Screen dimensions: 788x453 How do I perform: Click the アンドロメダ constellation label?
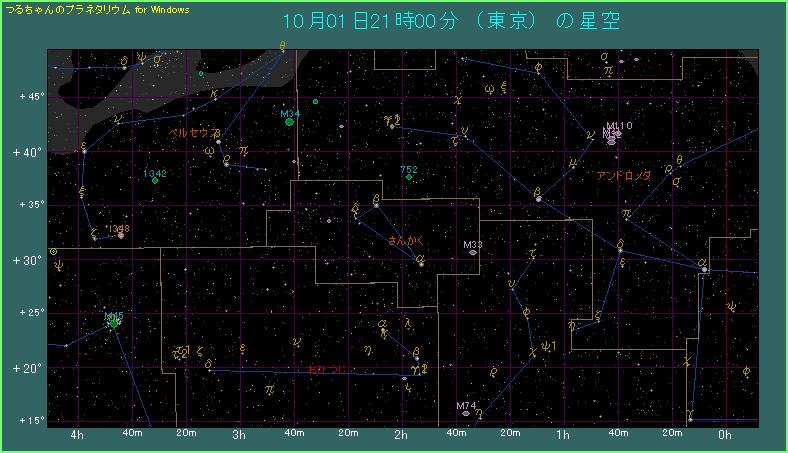click(623, 175)
